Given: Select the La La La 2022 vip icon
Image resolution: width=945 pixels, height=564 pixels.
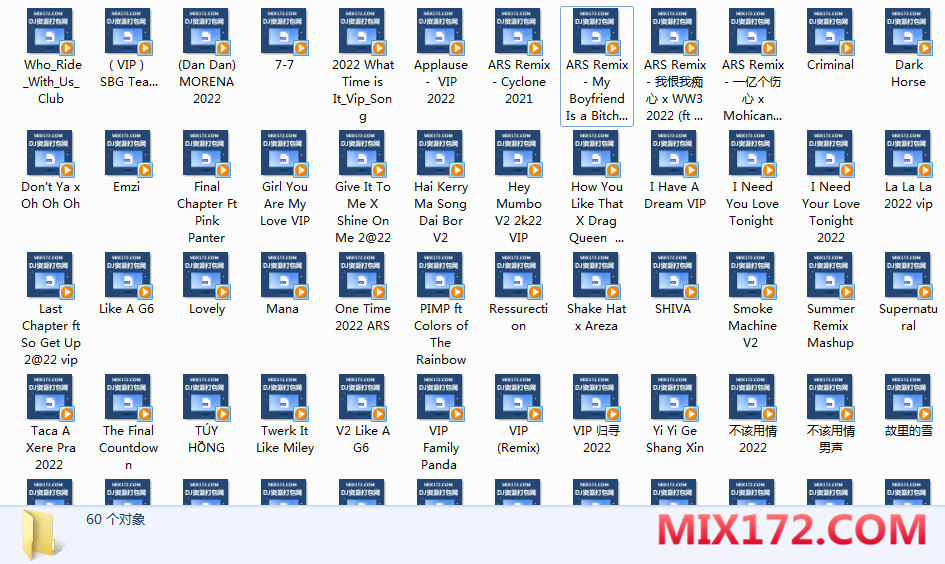Looking at the screenshot, I should [908, 154].
